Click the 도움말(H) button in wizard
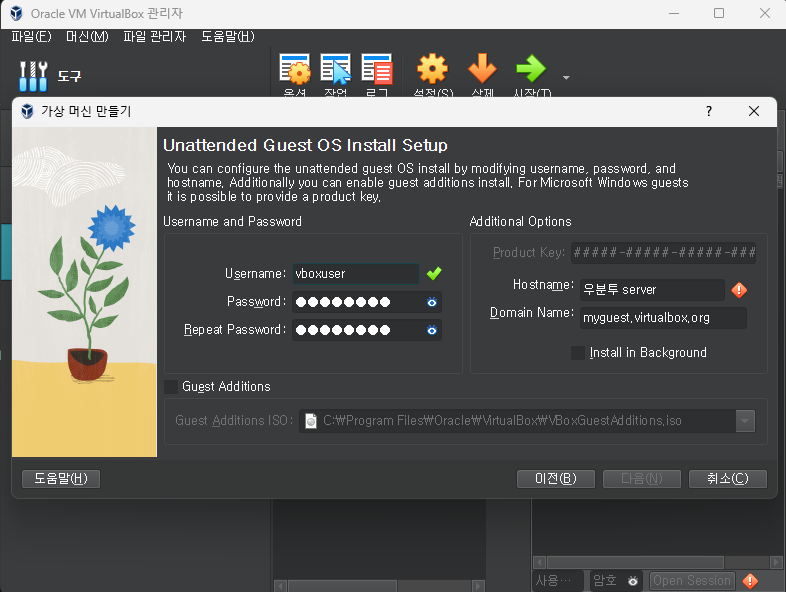 click(x=61, y=479)
